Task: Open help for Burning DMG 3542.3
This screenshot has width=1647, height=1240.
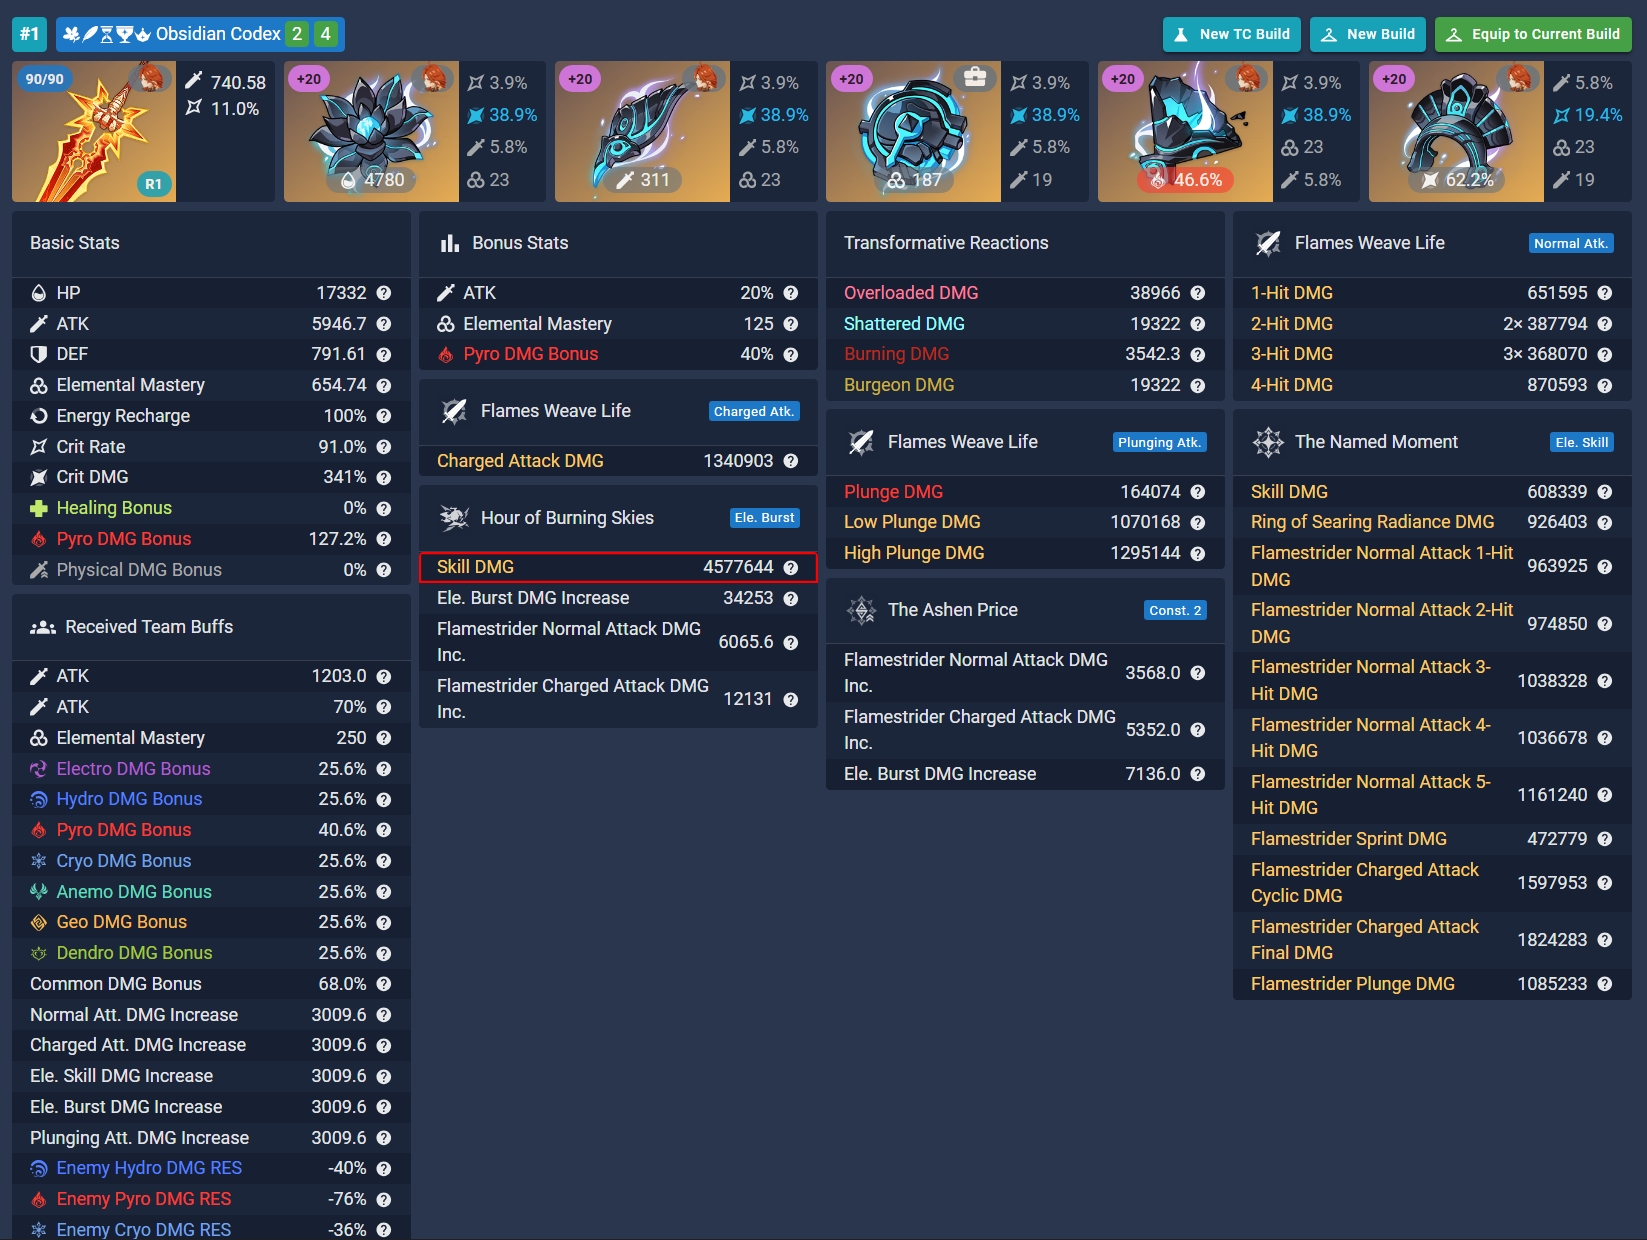Action: coord(1198,354)
